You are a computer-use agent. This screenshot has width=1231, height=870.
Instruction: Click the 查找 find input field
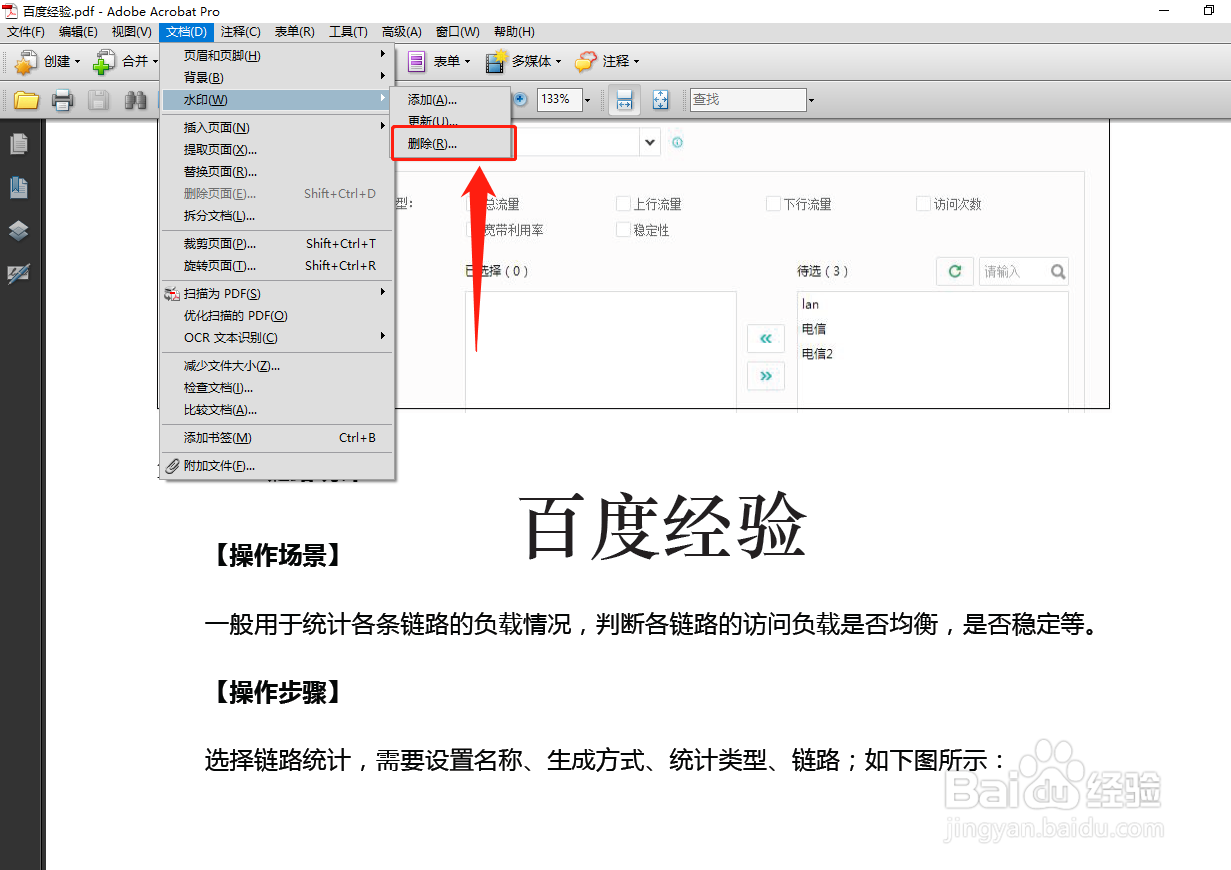point(747,100)
